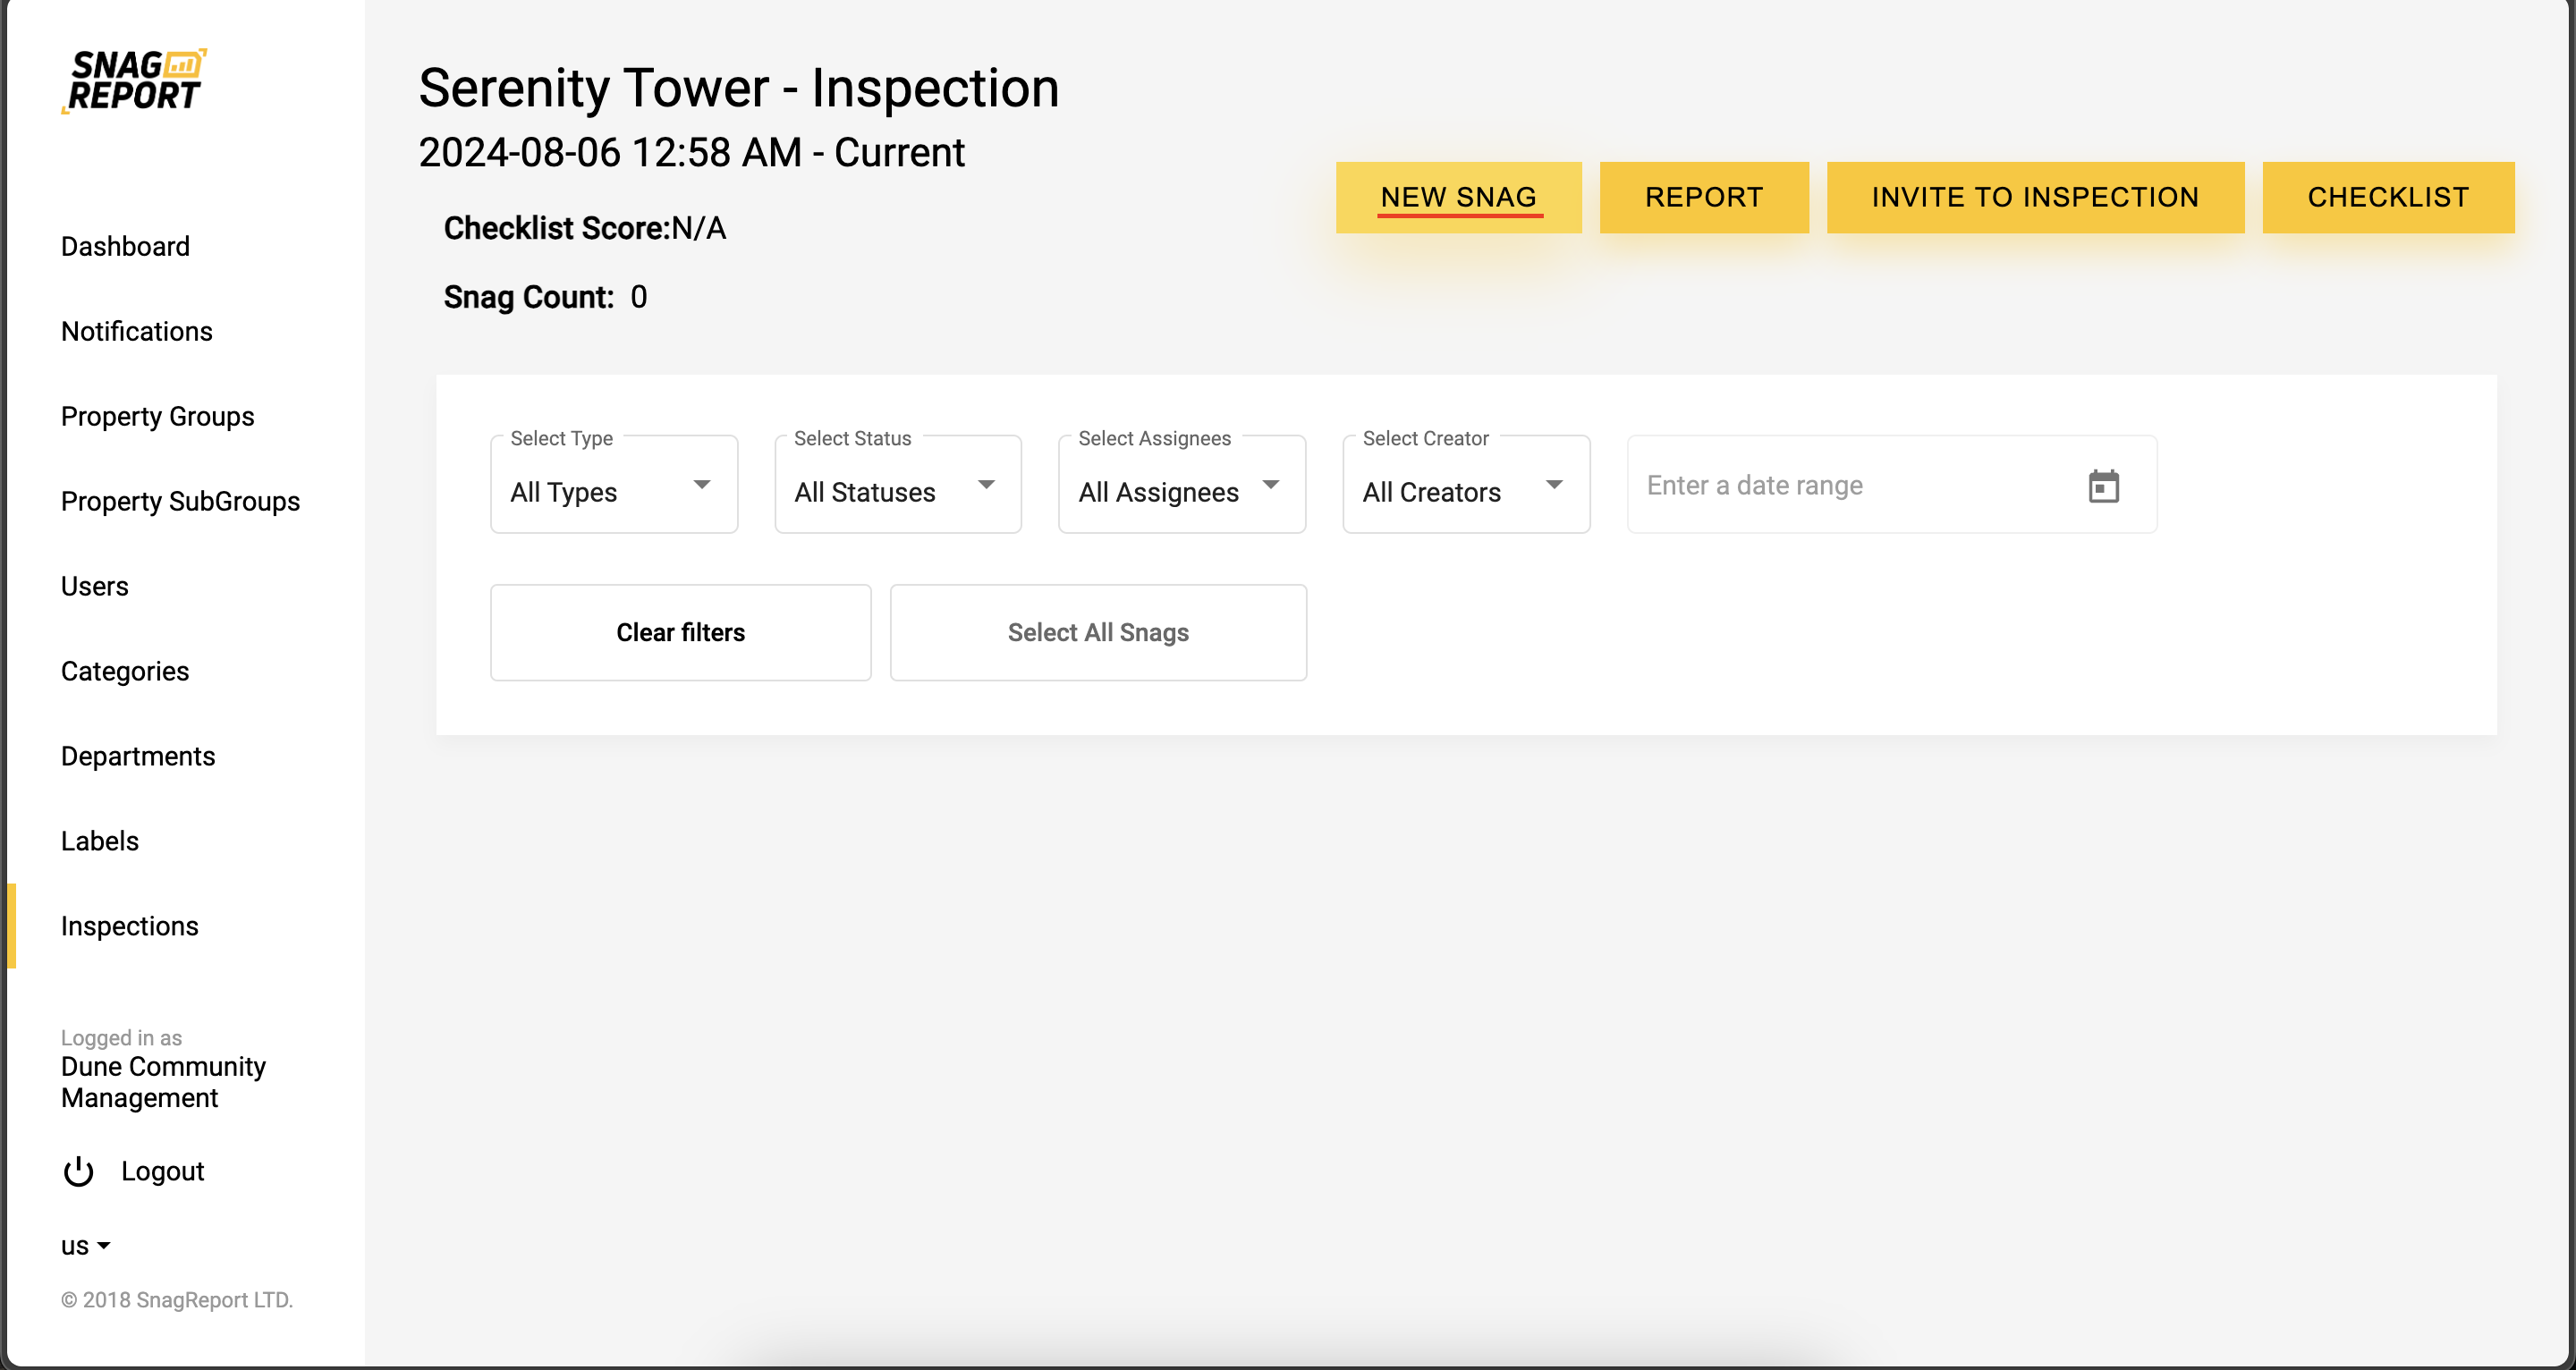Open Notifications from sidebar

137,331
